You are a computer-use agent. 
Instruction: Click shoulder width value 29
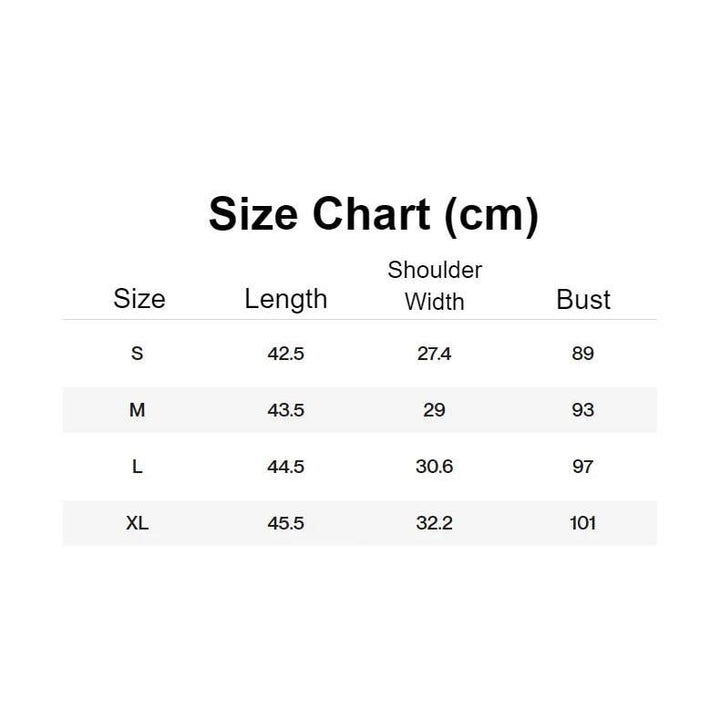434,410
